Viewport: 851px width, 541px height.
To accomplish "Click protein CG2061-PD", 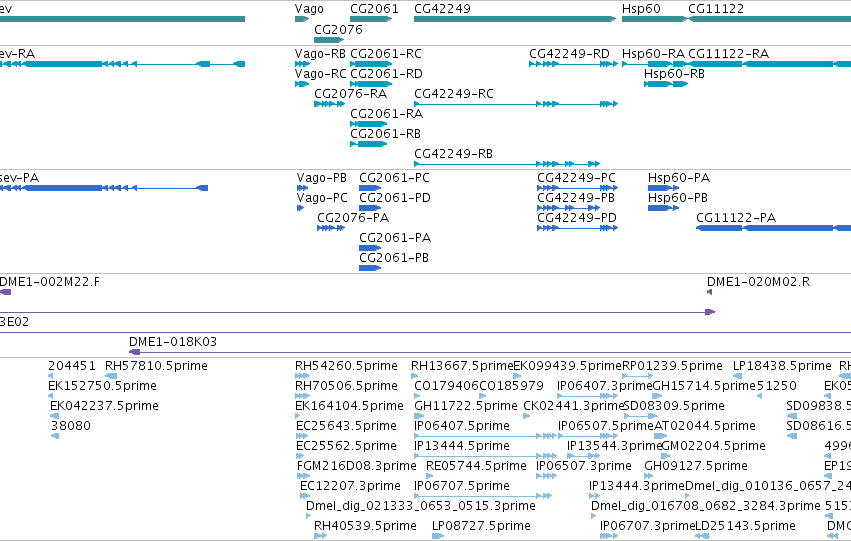I will point(395,198).
